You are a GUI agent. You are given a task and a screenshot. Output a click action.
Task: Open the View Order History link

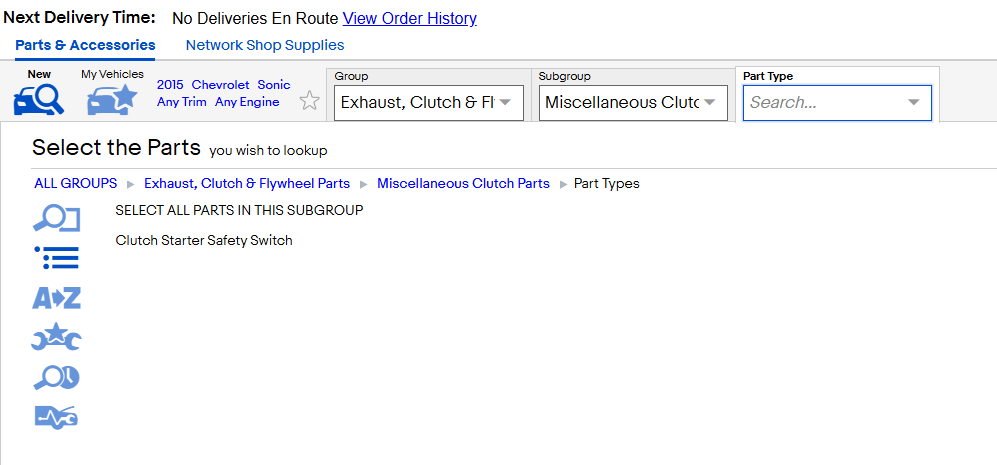click(x=409, y=18)
